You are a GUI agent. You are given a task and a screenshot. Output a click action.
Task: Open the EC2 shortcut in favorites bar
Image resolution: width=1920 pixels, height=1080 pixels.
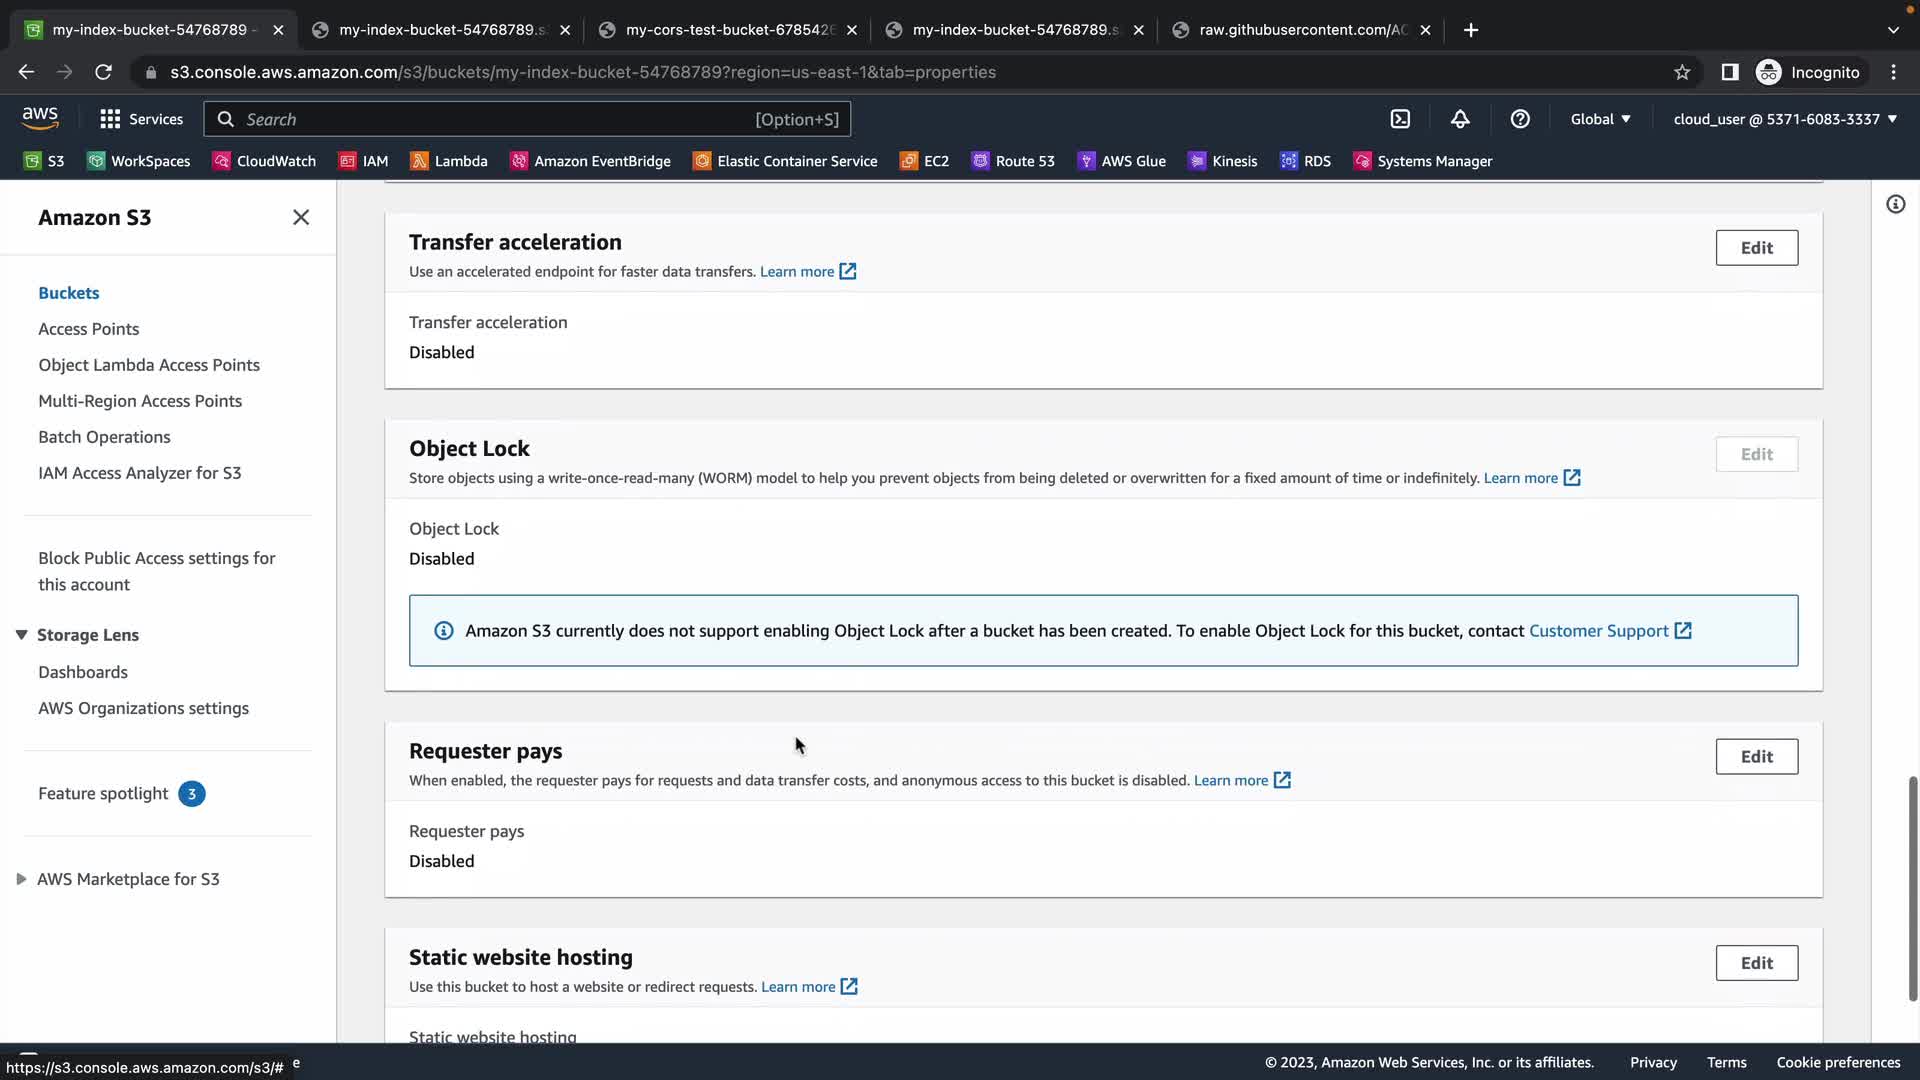[924, 161]
